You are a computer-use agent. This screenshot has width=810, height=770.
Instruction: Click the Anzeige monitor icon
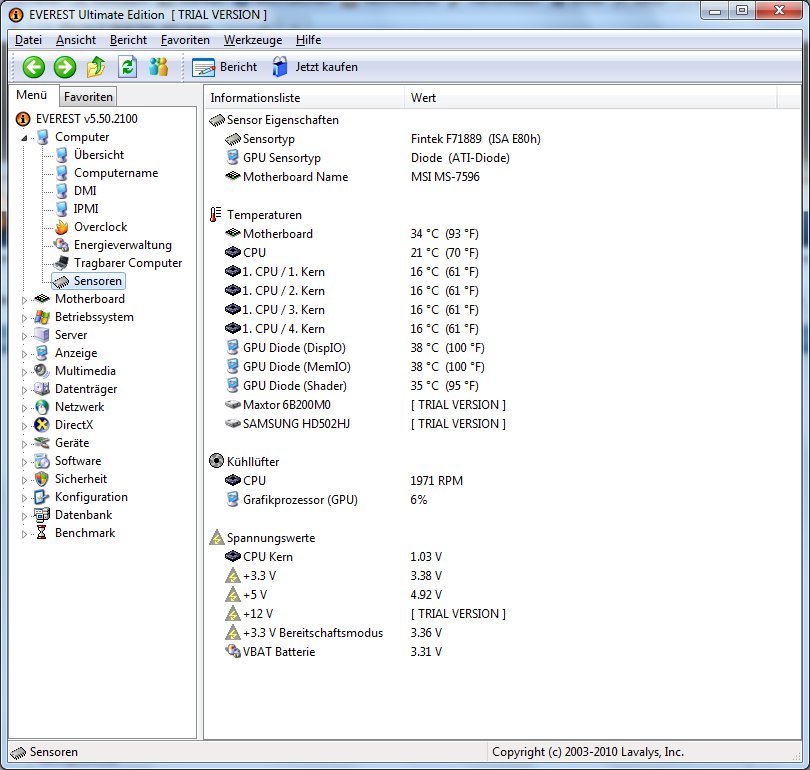click(42, 353)
